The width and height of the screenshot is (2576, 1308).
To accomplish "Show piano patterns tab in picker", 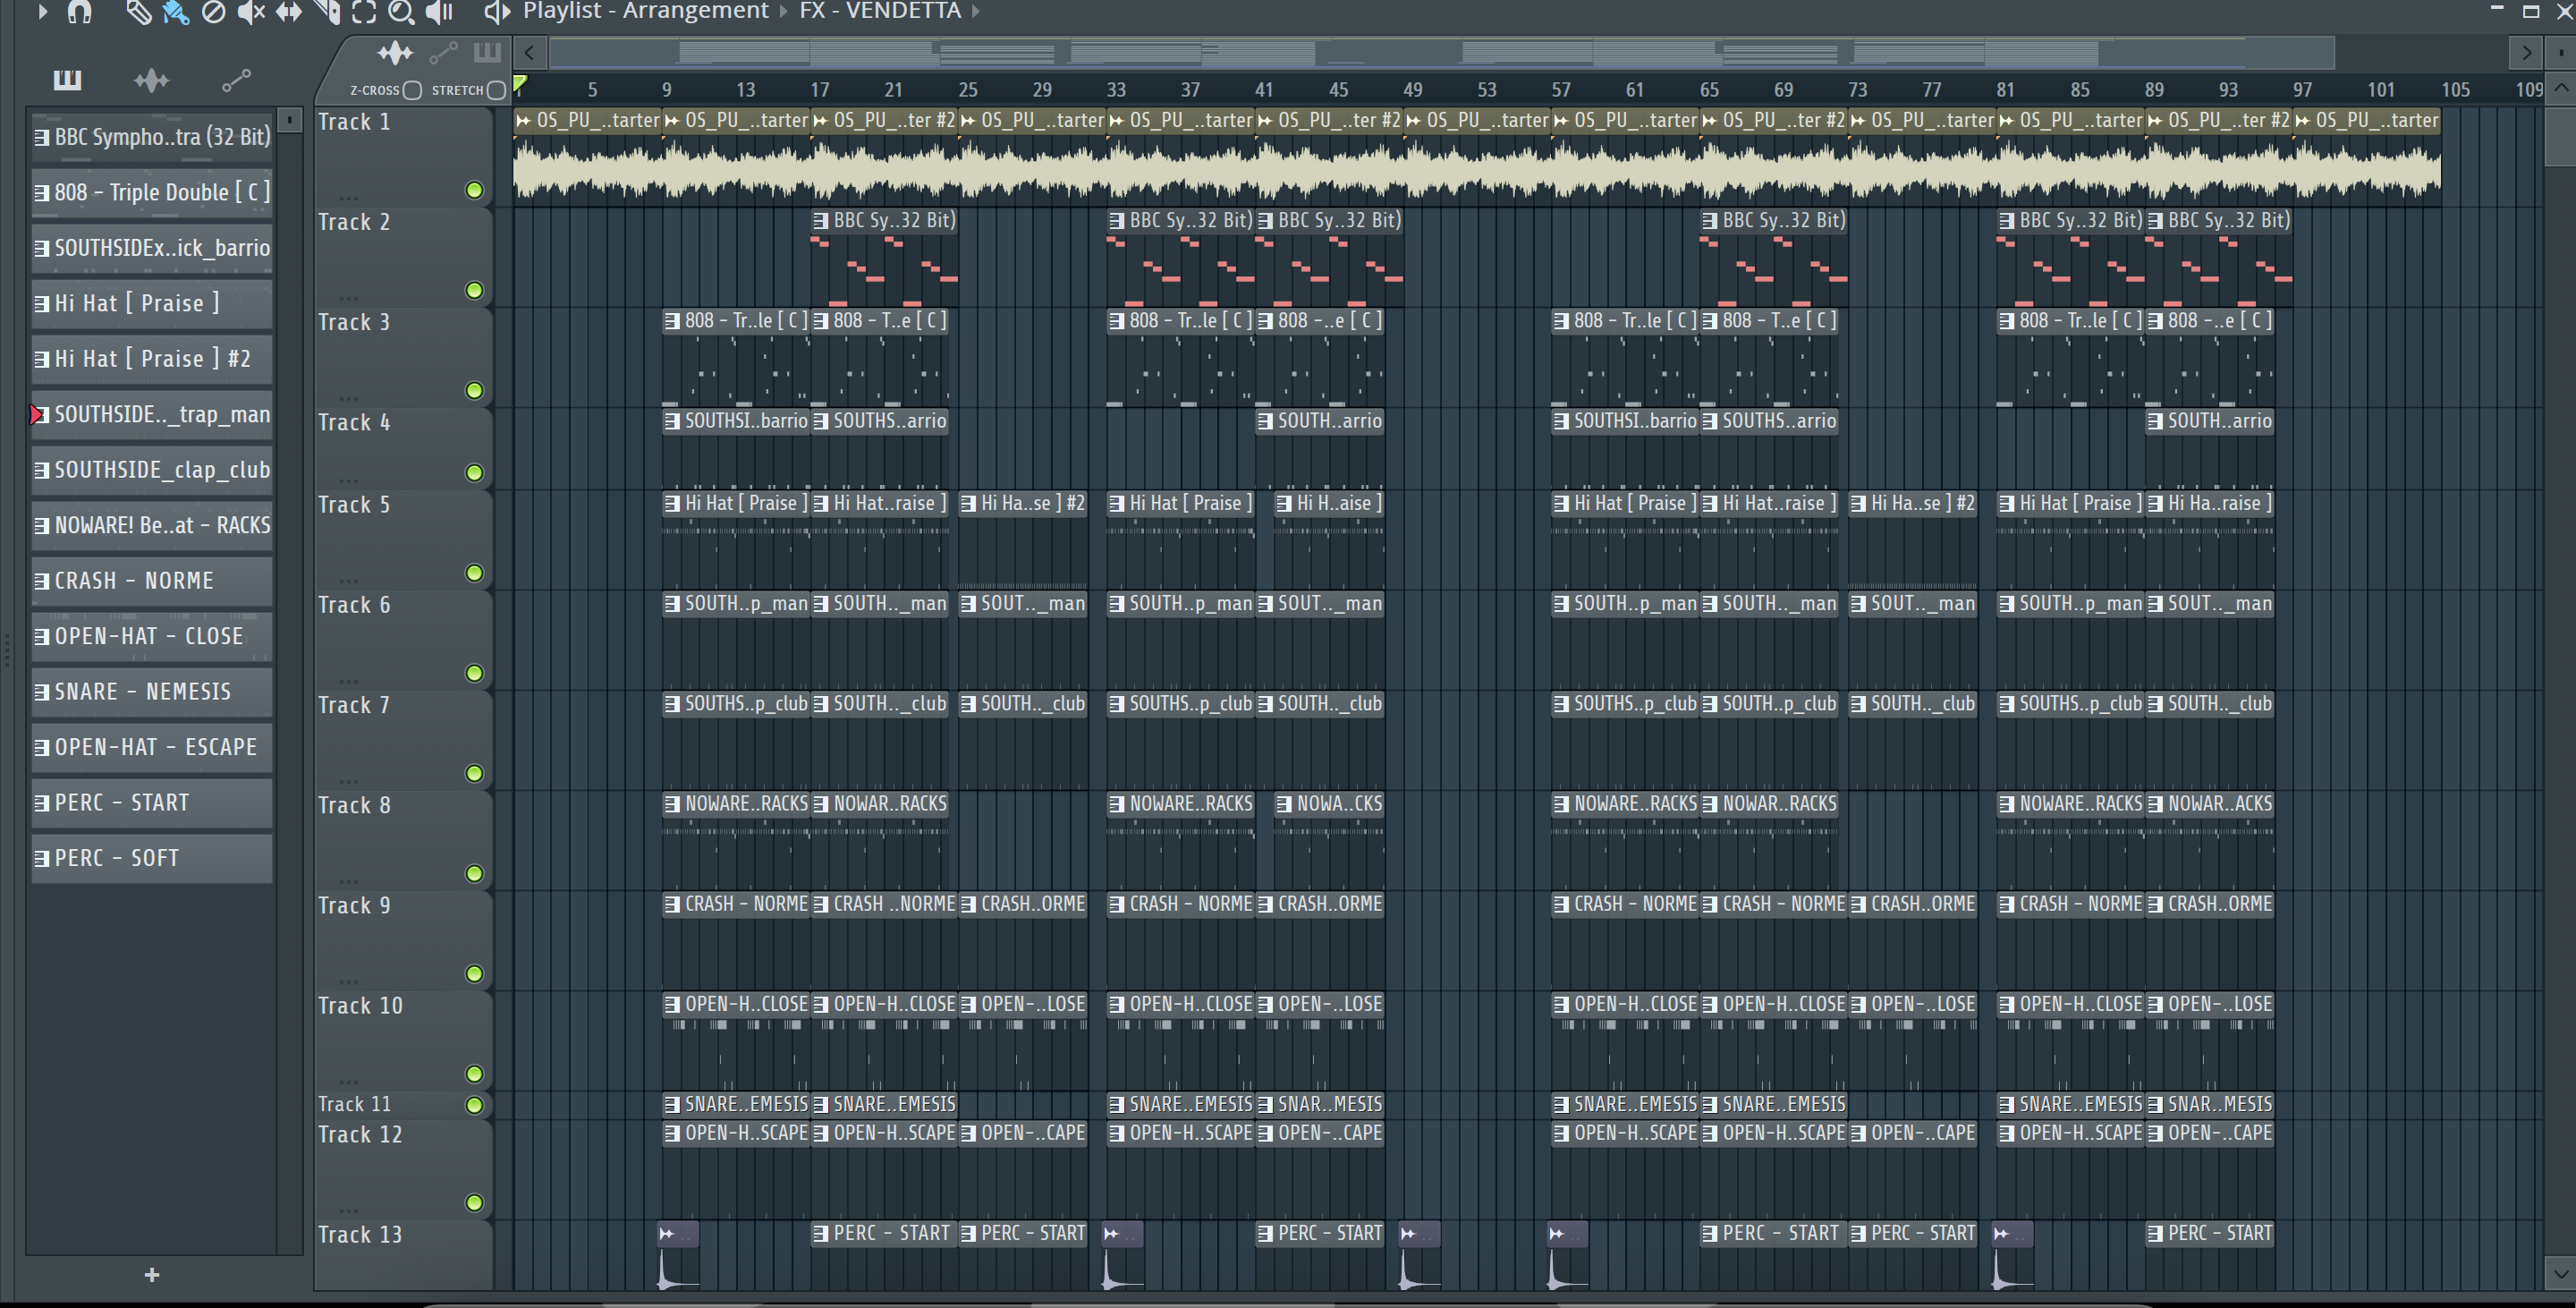I will [x=67, y=80].
